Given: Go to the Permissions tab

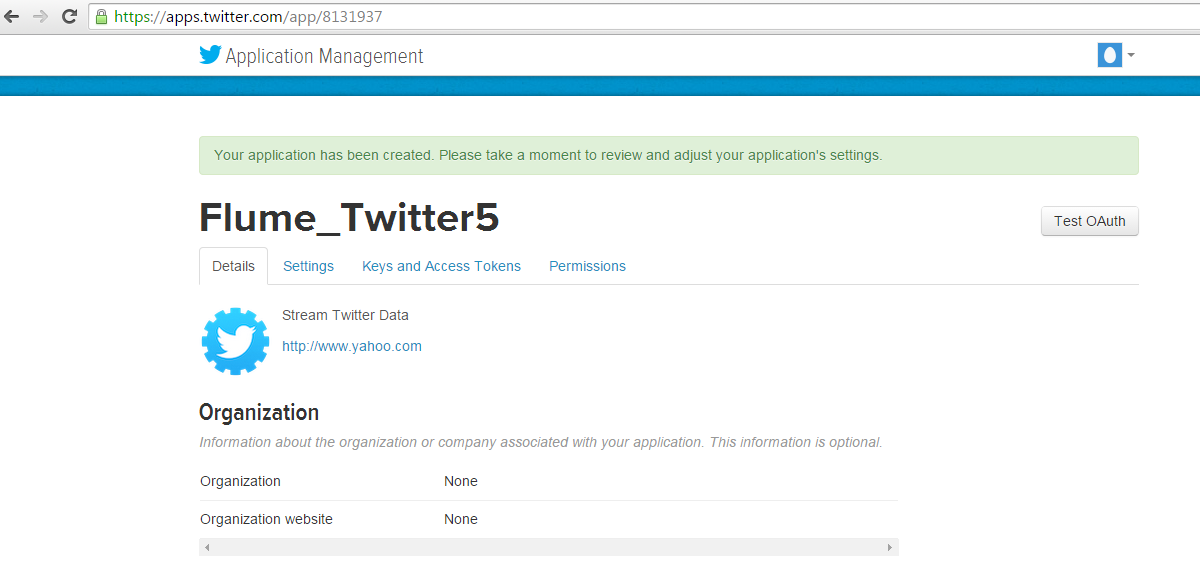Looking at the screenshot, I should coord(587,266).
